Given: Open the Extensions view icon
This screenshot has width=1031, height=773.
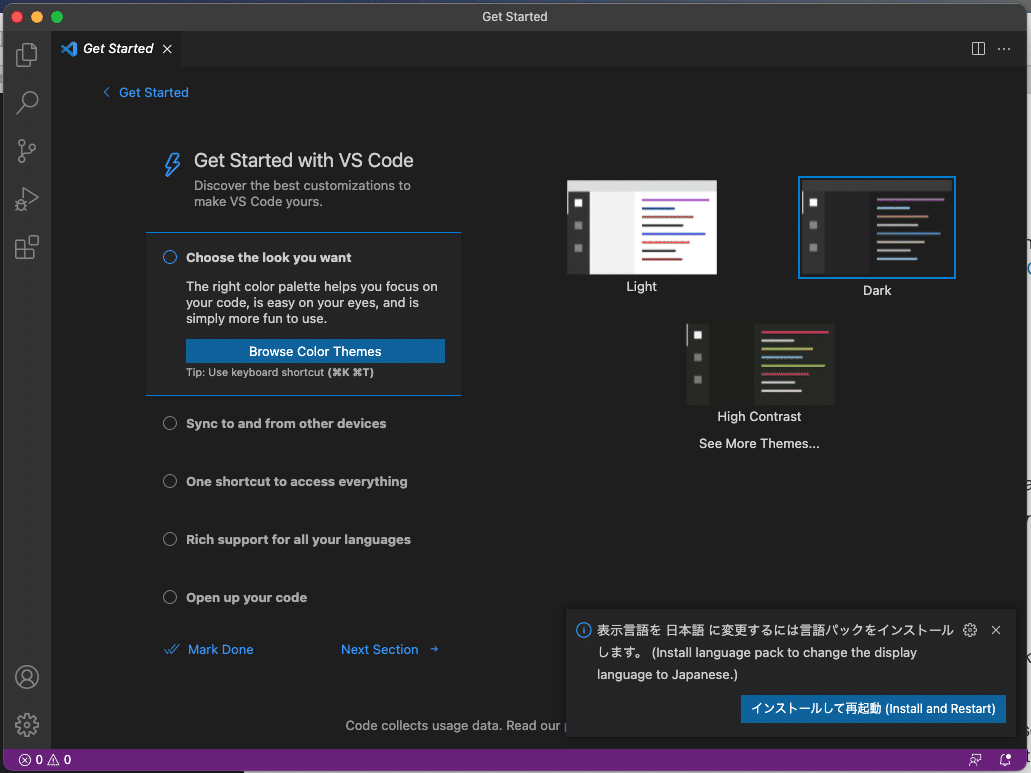Looking at the screenshot, I should (27, 247).
